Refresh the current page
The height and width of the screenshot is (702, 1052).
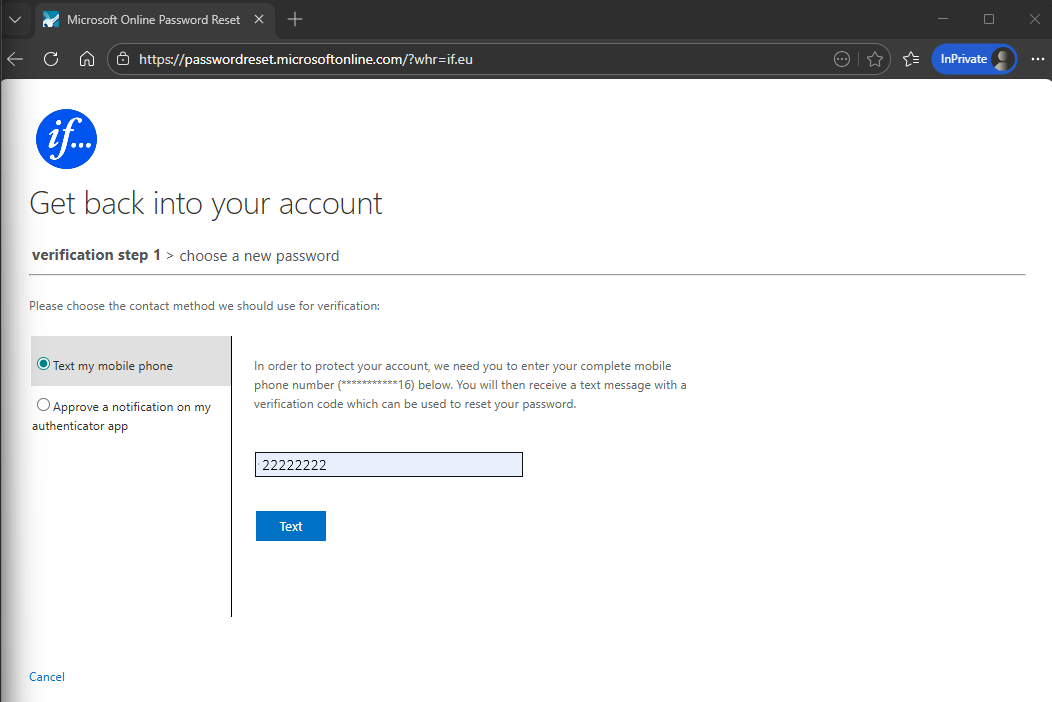(x=51, y=59)
